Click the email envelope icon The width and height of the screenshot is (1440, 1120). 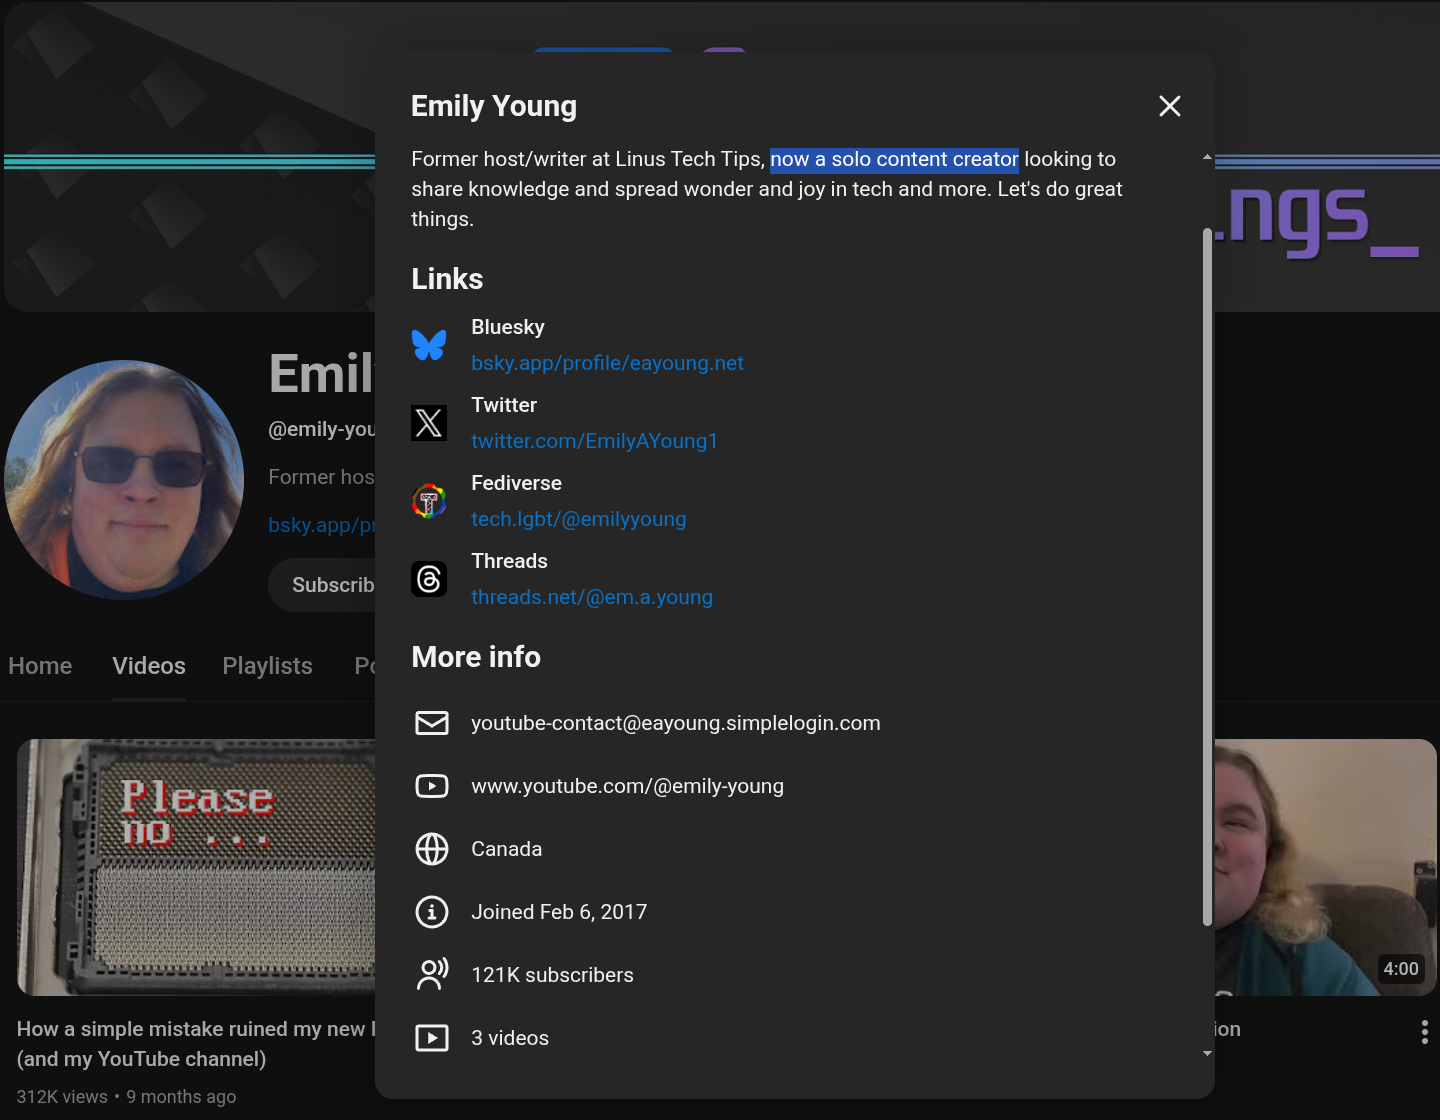click(x=432, y=723)
